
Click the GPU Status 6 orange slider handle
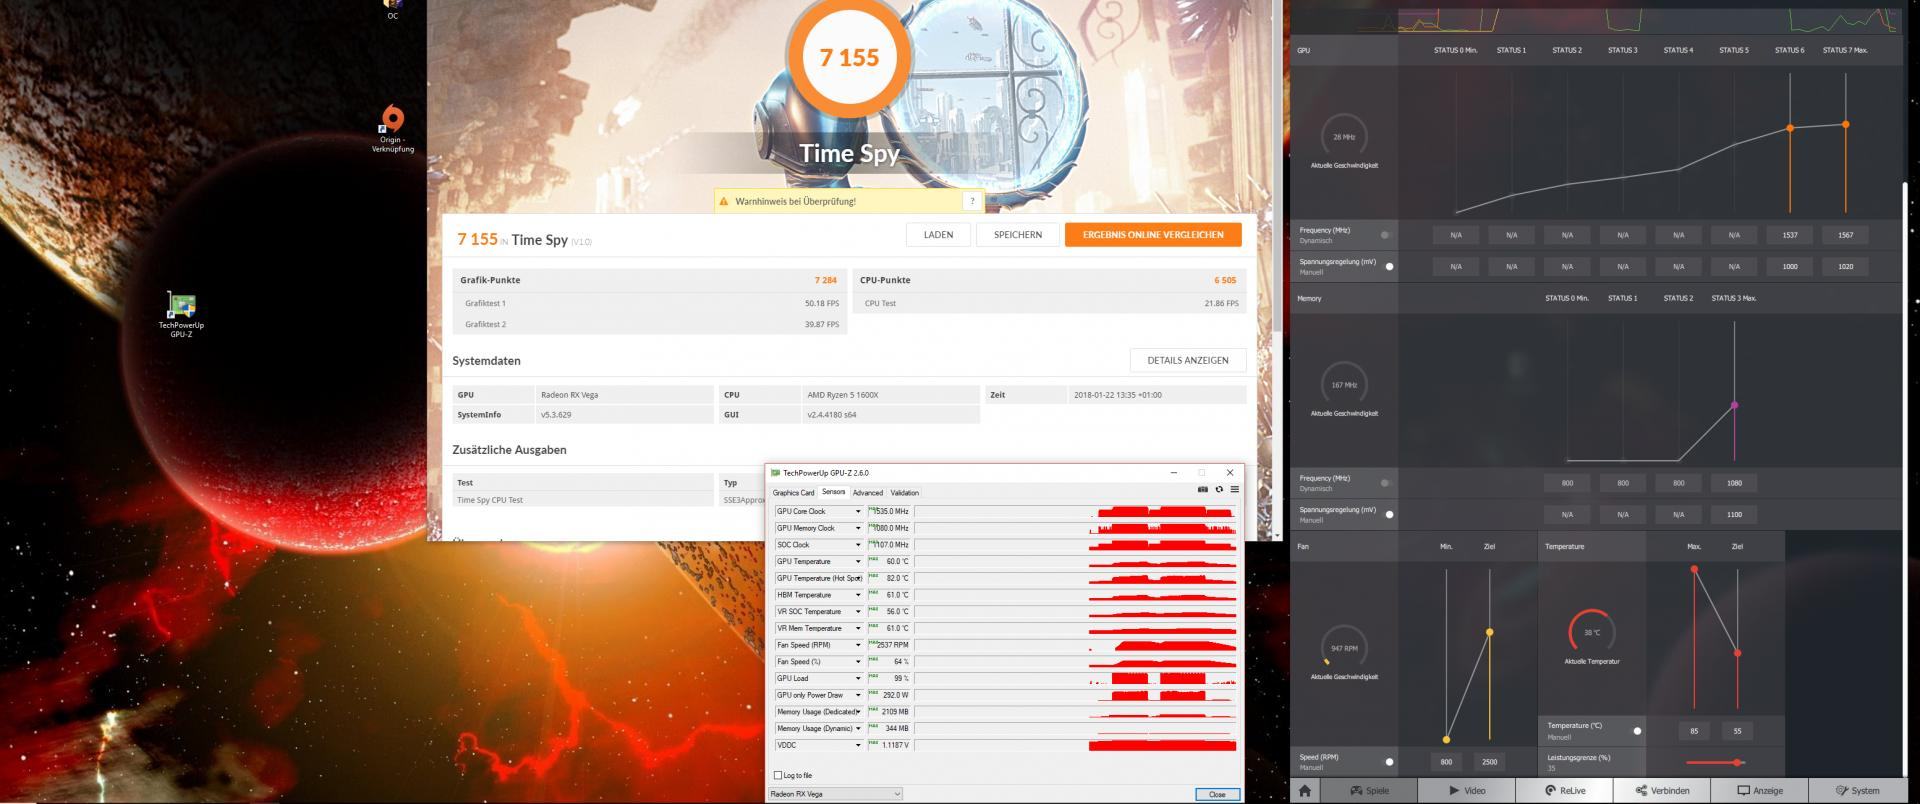click(x=1790, y=128)
